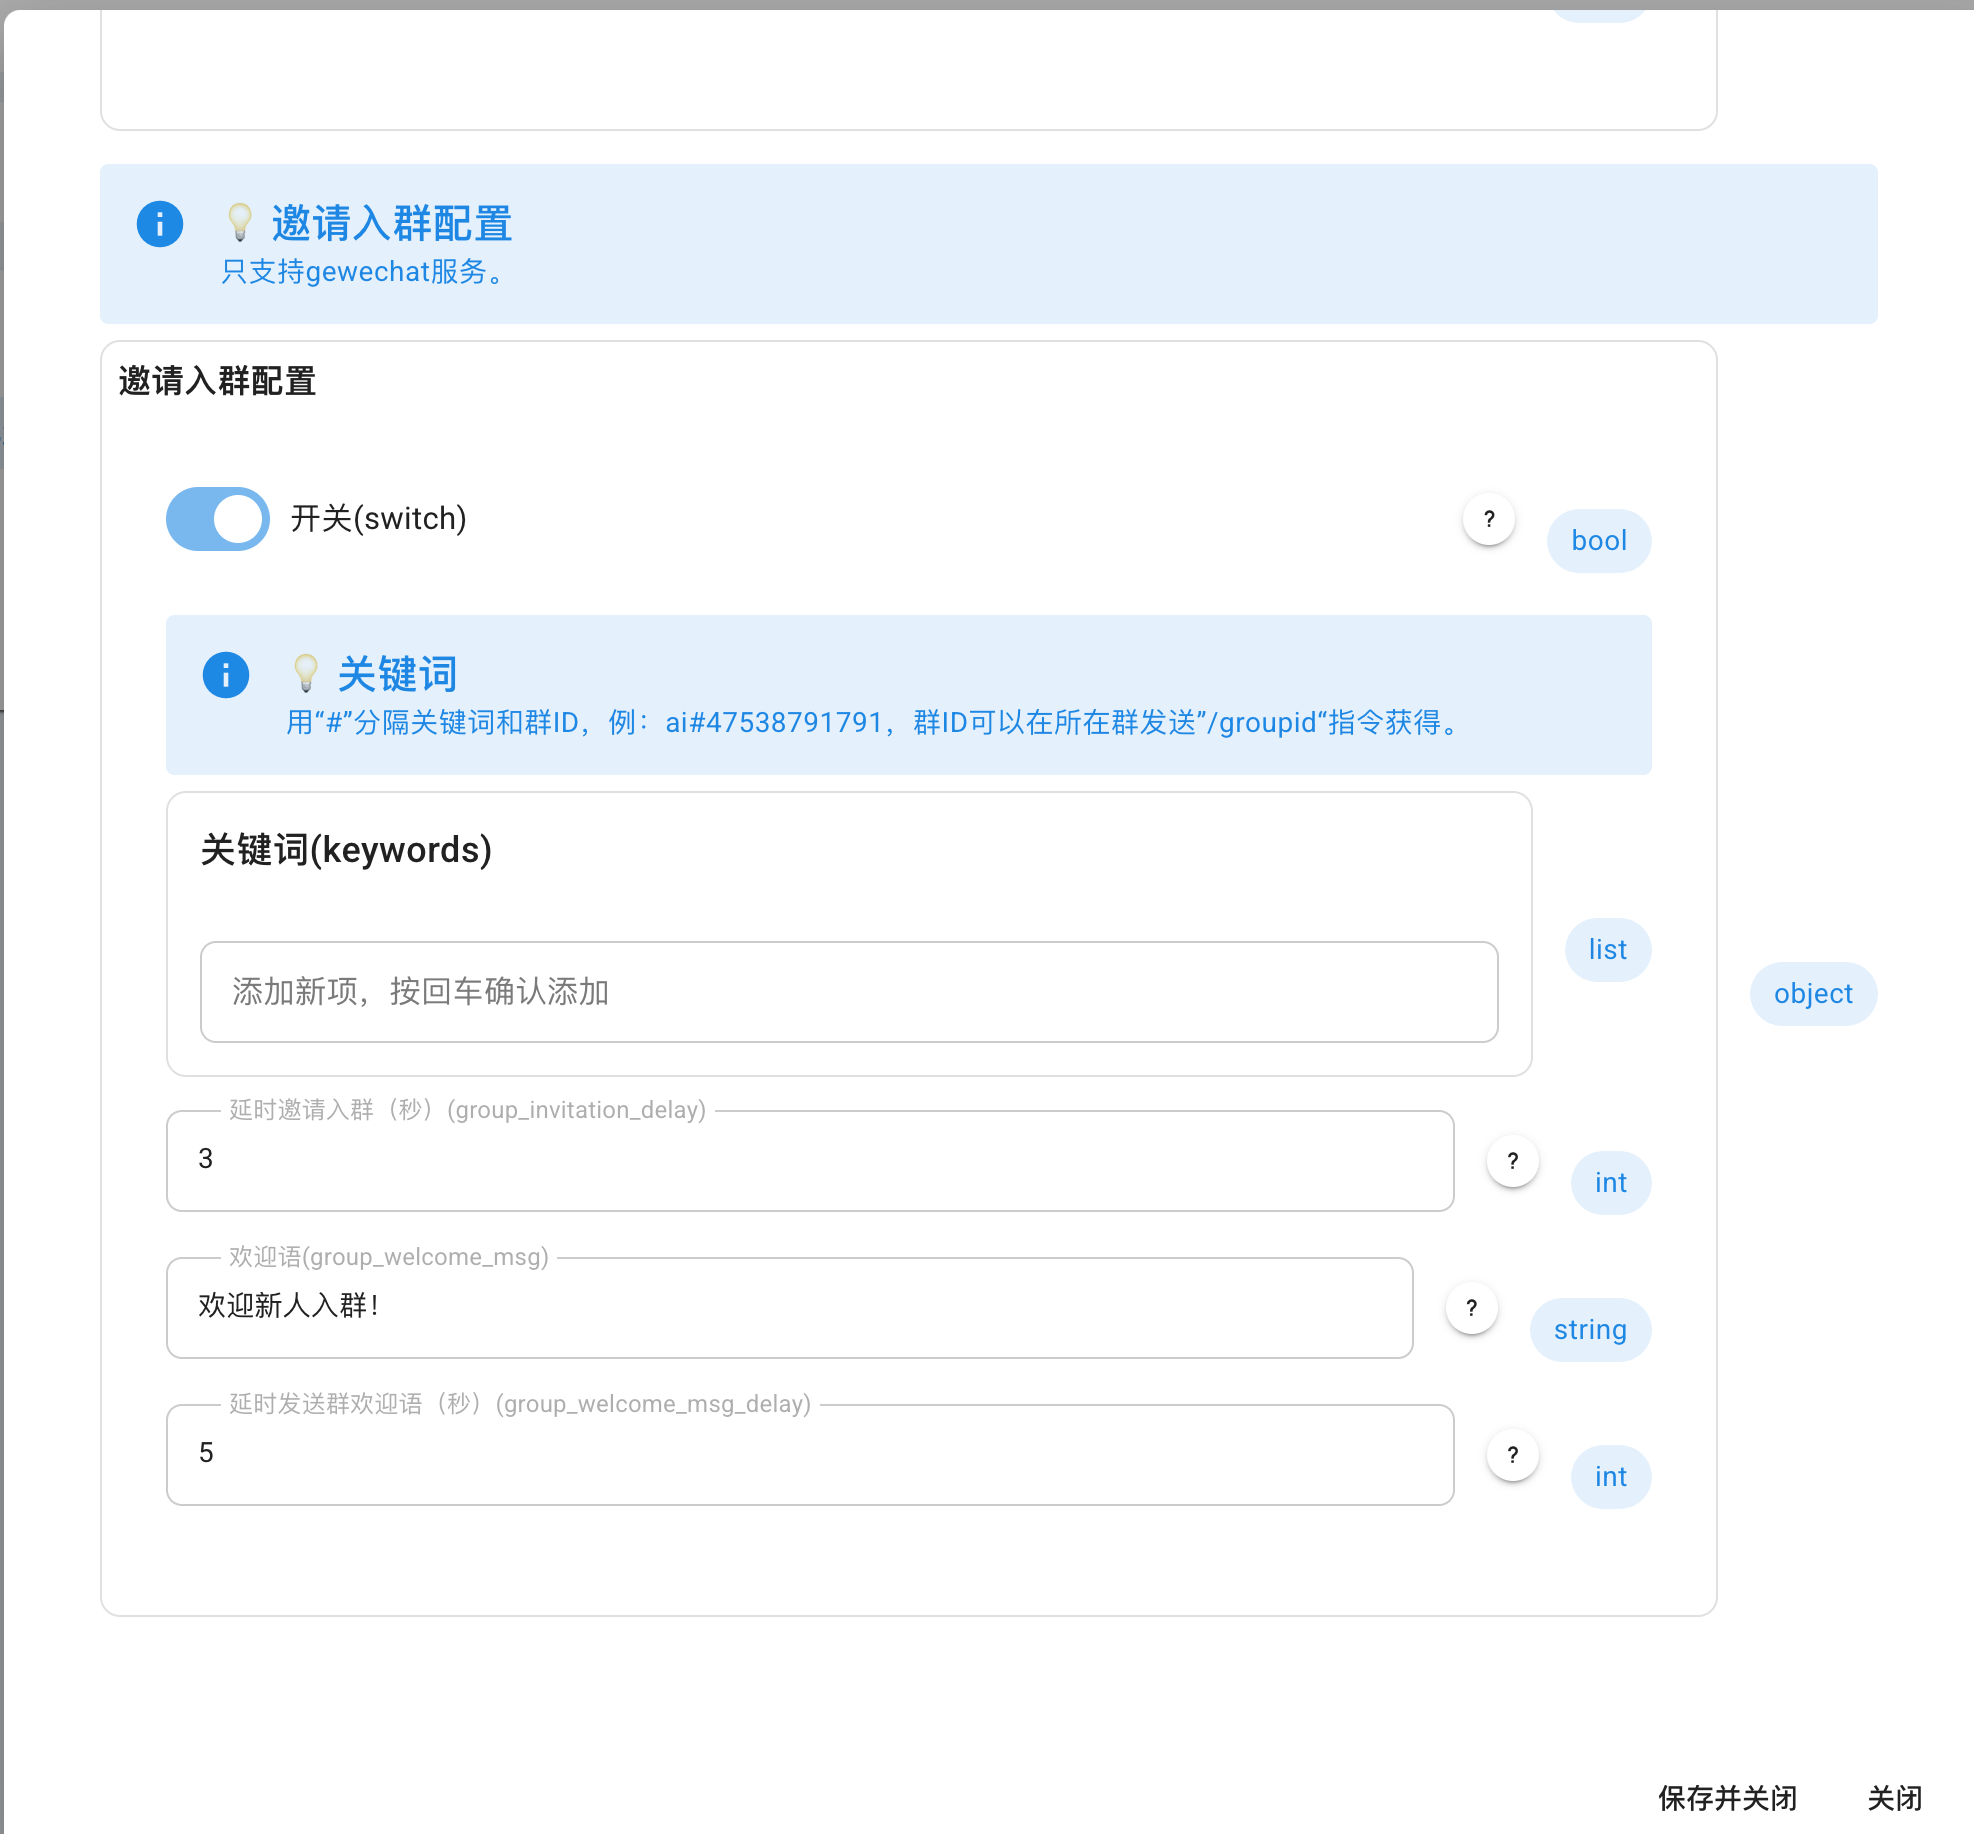Click the 欢迎语 group_welcome_msg text field
1974x1834 pixels.
[x=789, y=1307]
